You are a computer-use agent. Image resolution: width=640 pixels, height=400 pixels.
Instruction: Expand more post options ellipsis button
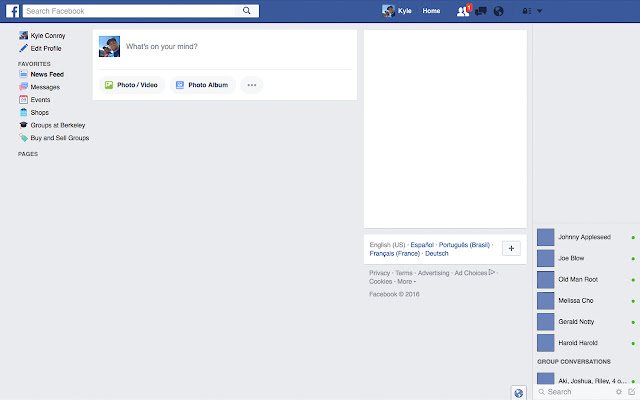[x=252, y=85]
